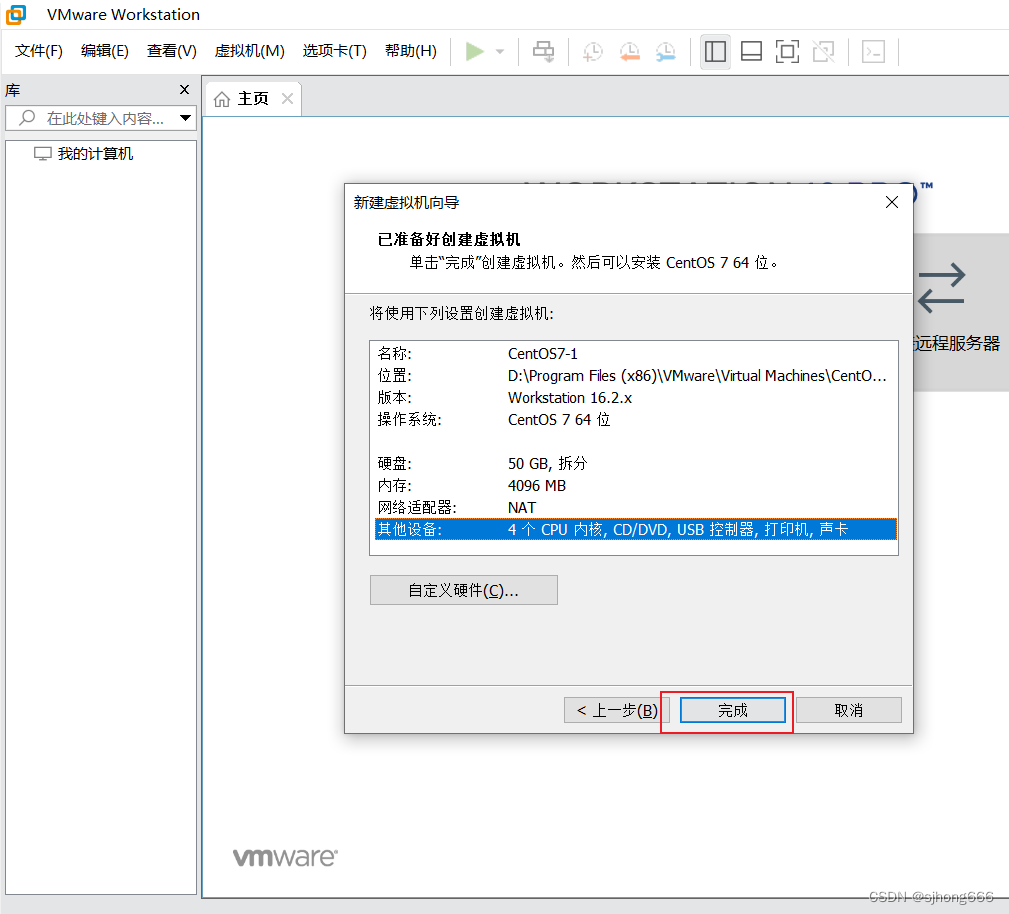The height and width of the screenshot is (914, 1009).
Task: Close the 主页 tab
Action: [288, 98]
